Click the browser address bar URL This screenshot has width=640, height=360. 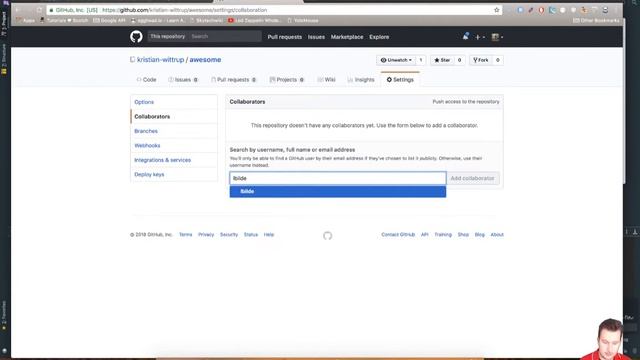coord(184,10)
